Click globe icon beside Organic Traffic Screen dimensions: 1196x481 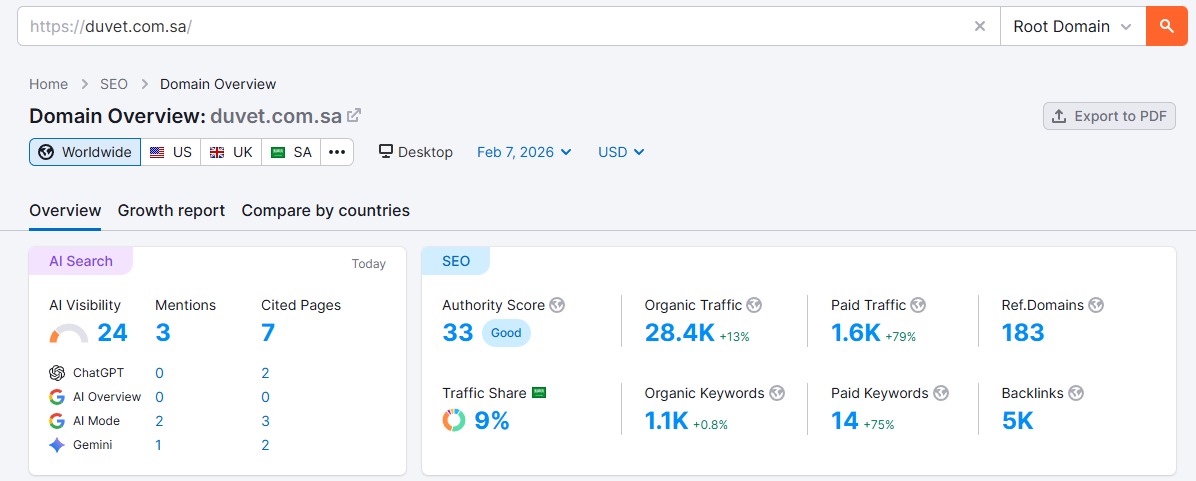[x=754, y=305]
